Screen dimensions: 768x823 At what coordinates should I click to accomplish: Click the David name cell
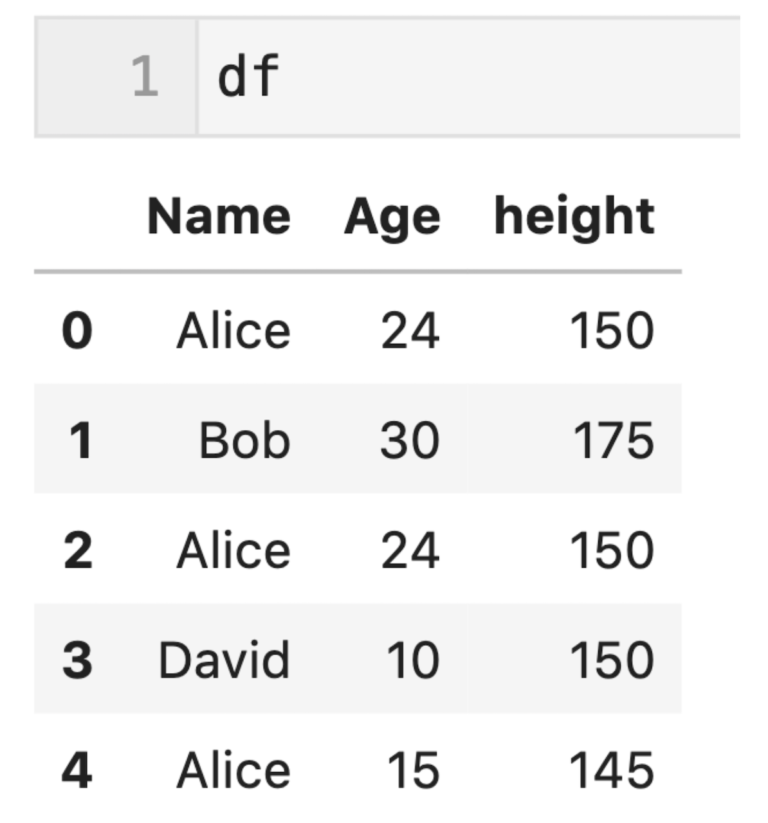coord(224,660)
